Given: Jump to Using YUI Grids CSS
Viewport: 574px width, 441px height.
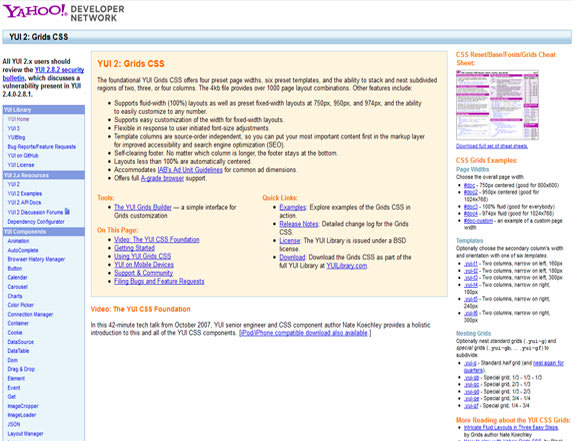Looking at the screenshot, I should pos(142,256).
